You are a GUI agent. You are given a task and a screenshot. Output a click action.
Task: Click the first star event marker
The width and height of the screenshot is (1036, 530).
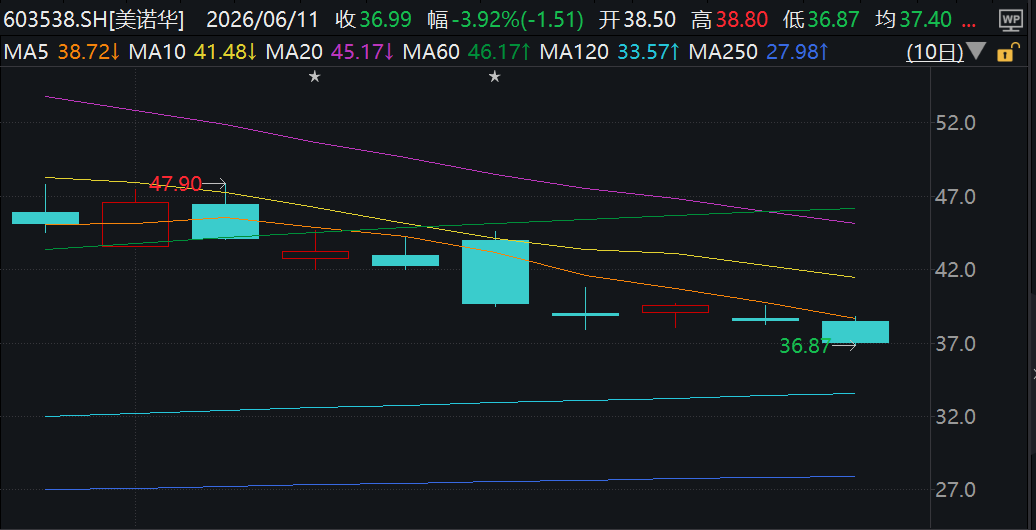[314, 77]
